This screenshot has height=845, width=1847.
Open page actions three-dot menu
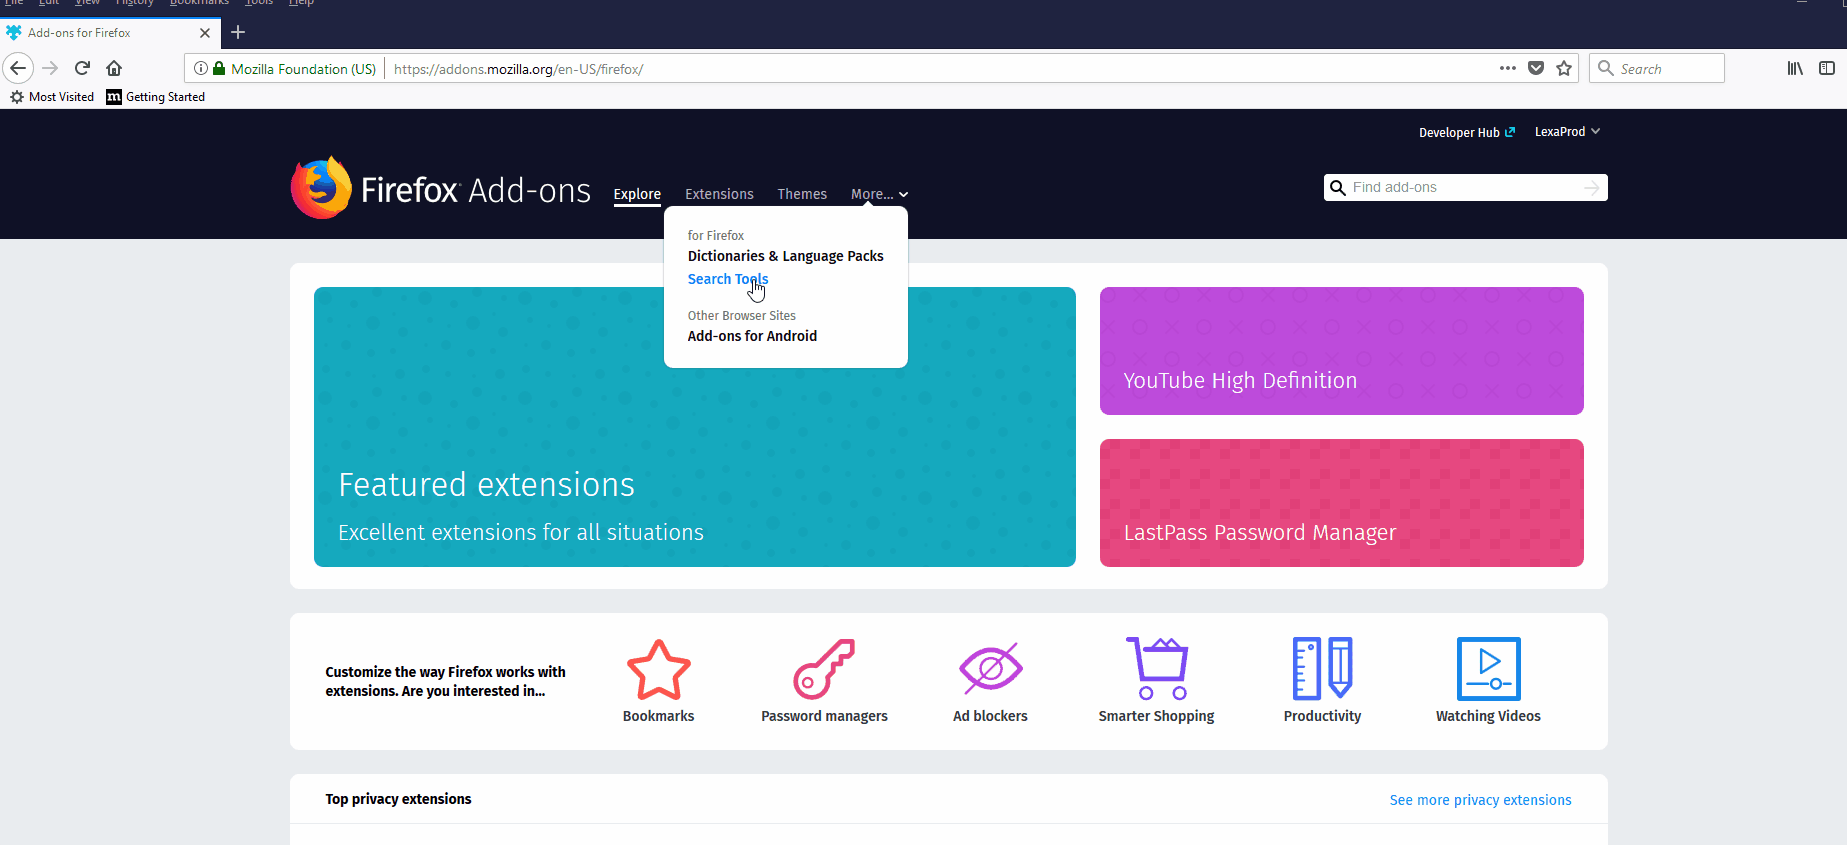(x=1507, y=68)
